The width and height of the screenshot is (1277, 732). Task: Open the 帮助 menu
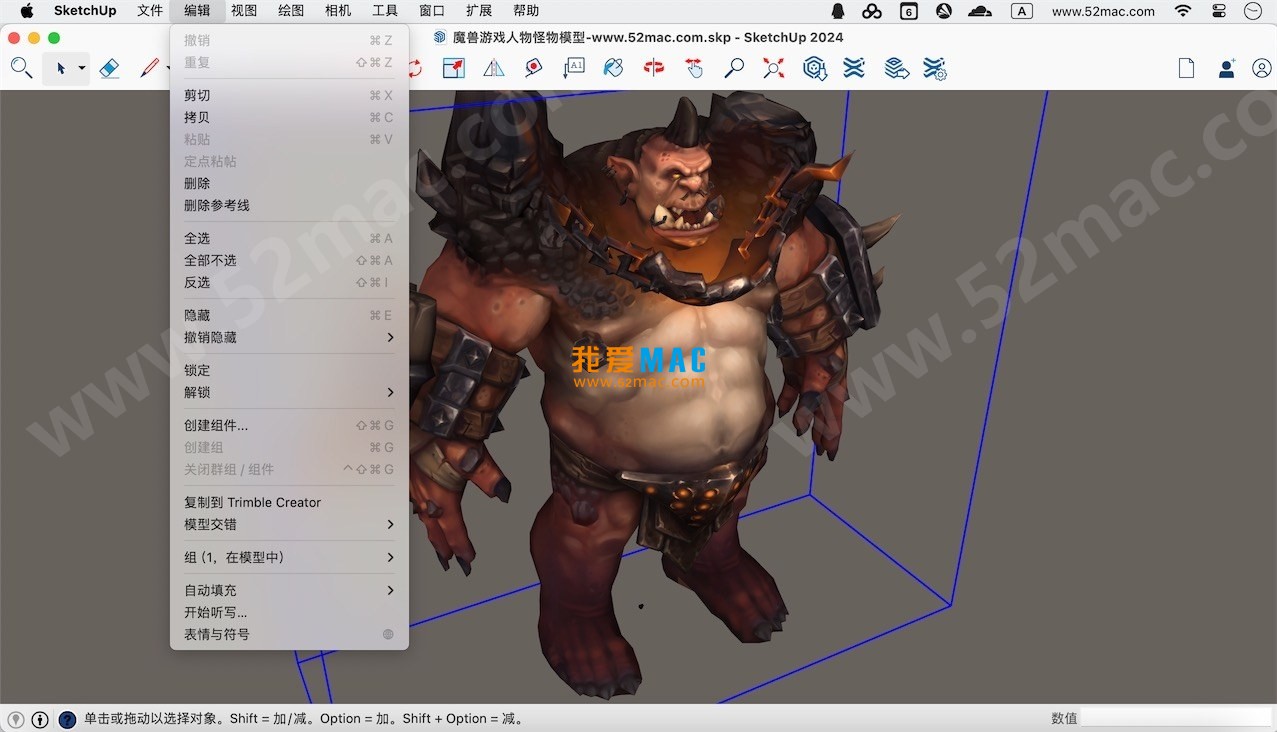526,11
